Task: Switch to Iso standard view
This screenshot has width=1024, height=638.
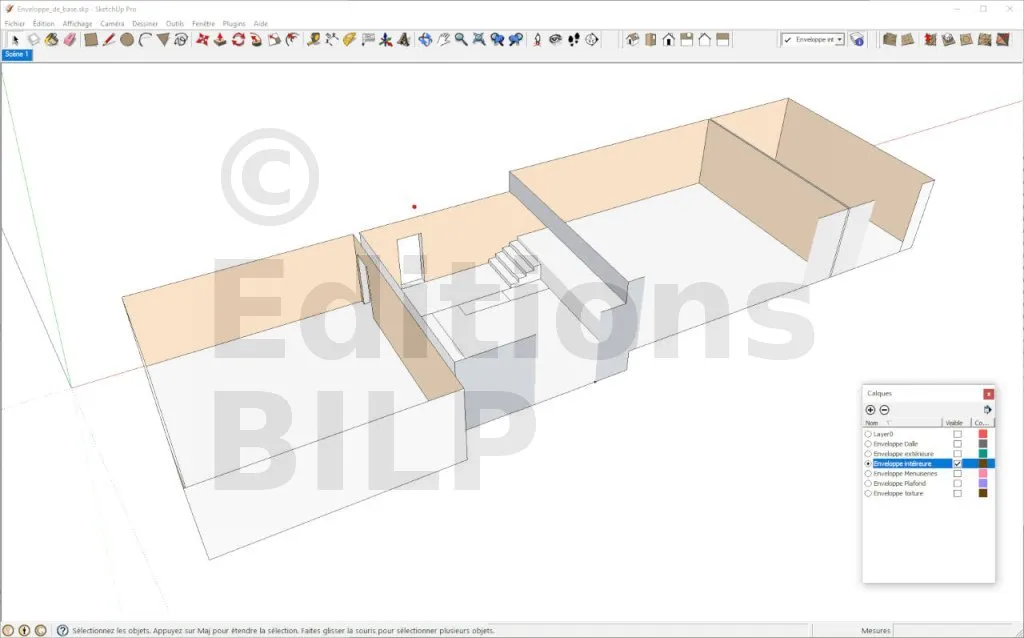Action: coord(632,40)
